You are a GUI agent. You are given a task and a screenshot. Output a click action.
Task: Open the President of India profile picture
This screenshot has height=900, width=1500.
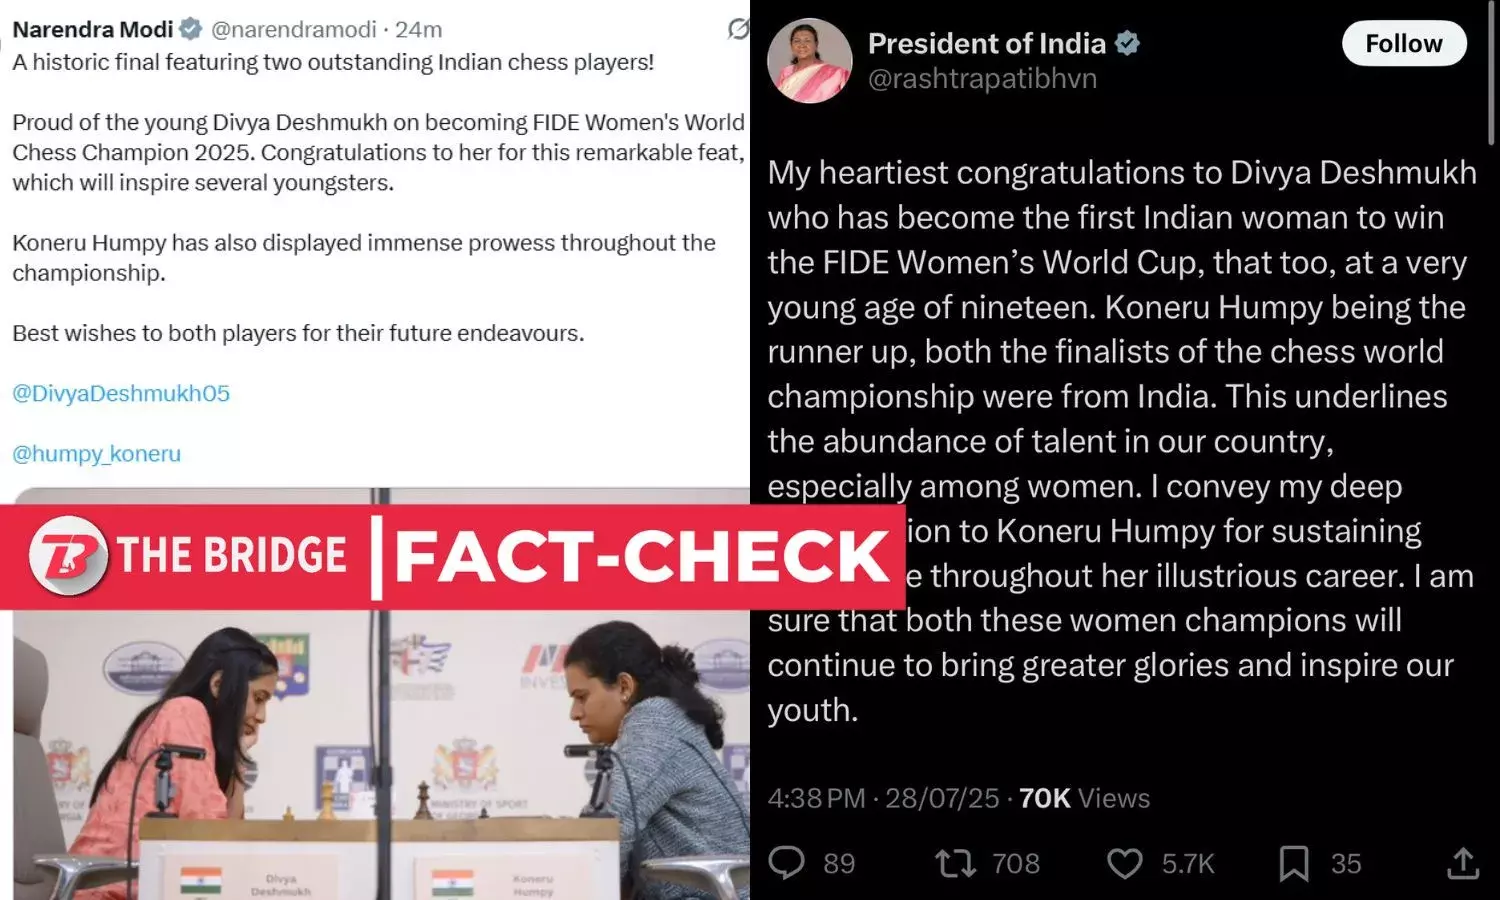click(809, 61)
